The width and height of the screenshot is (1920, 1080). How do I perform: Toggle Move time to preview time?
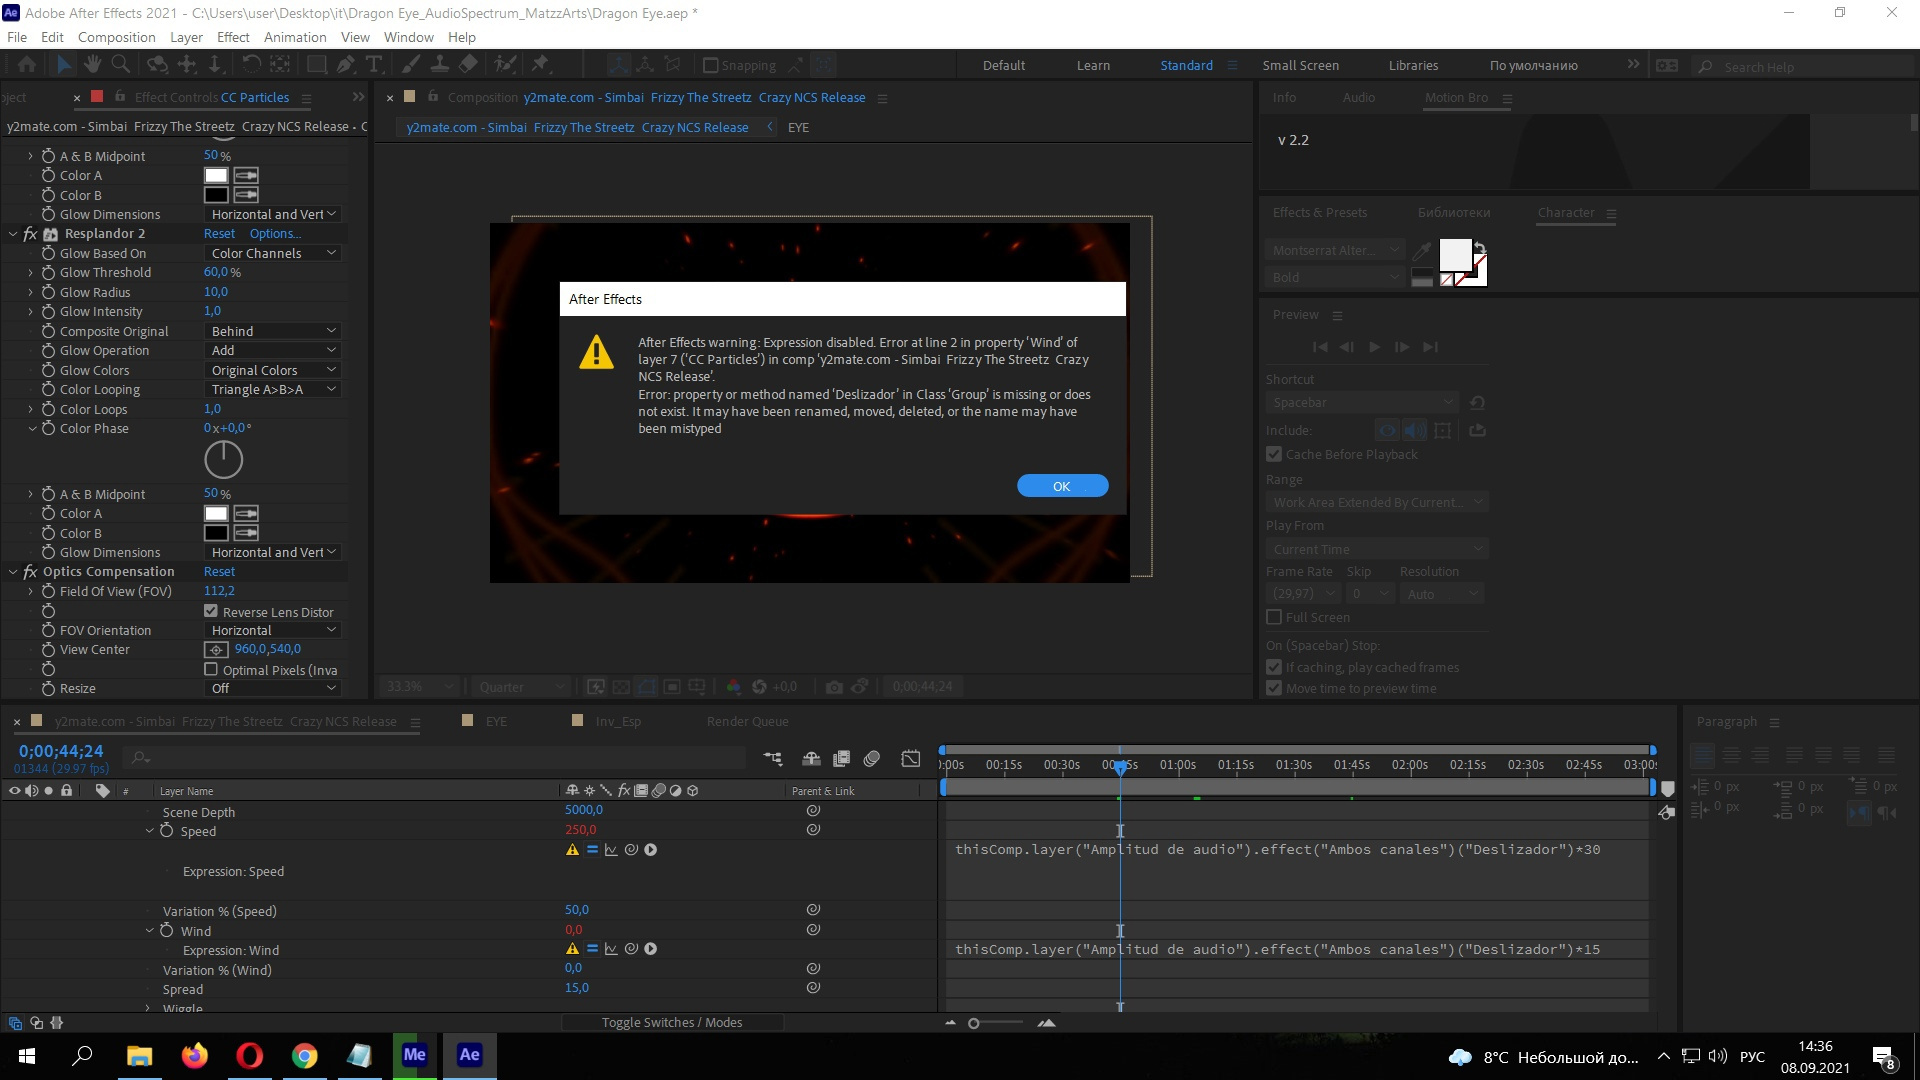pos(1274,688)
